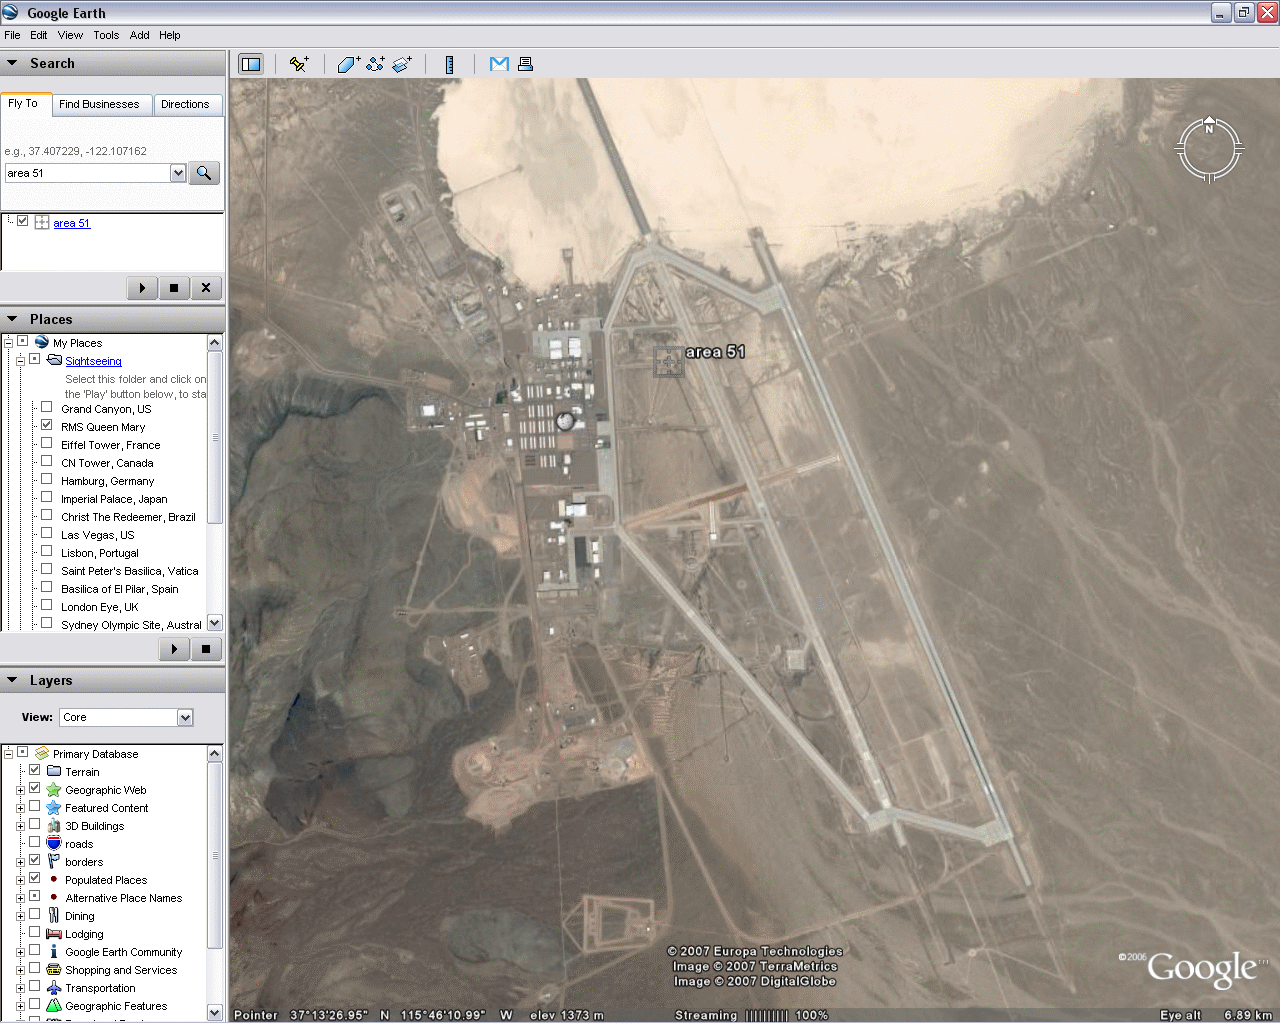Click the Layers list scroll down arrow
The image size is (1280, 1024).
click(x=215, y=1012)
